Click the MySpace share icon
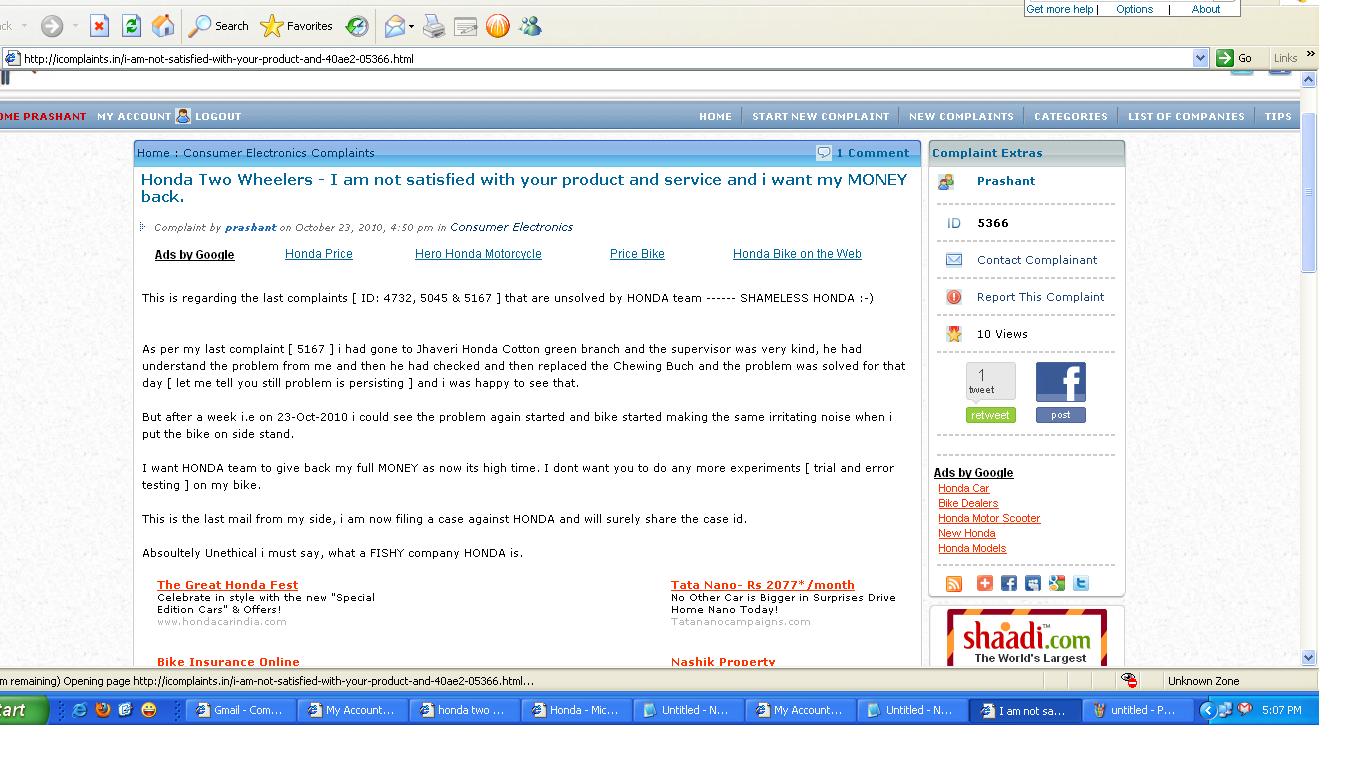This screenshot has height=768, width=1366. (1032, 583)
